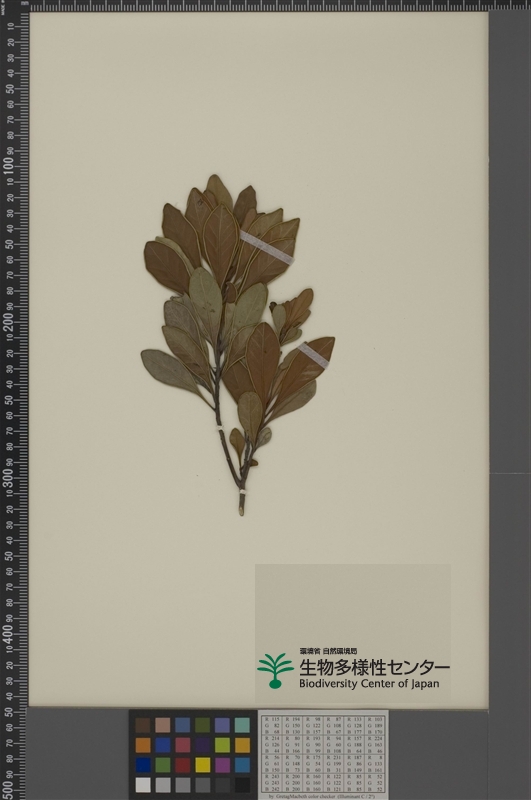The height and width of the screenshot is (800, 531).
Task: Click the 'GretagMacbeth color checker' caption
Action: [323, 796]
